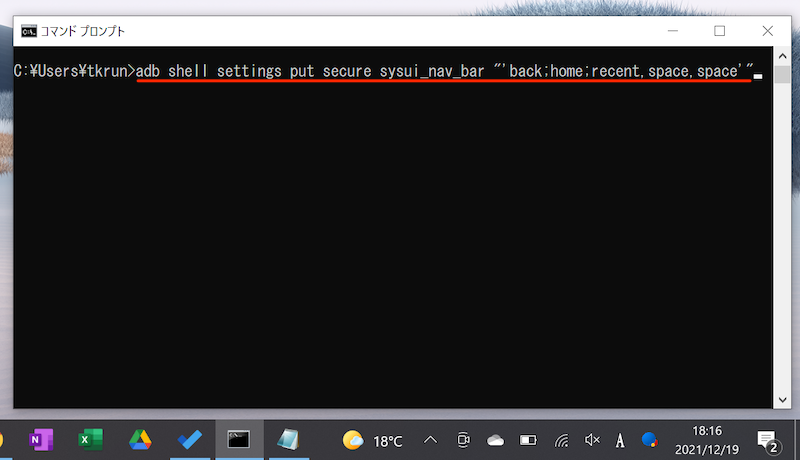Open the notepad-style app in taskbar
800x460 pixels.
[288, 439]
